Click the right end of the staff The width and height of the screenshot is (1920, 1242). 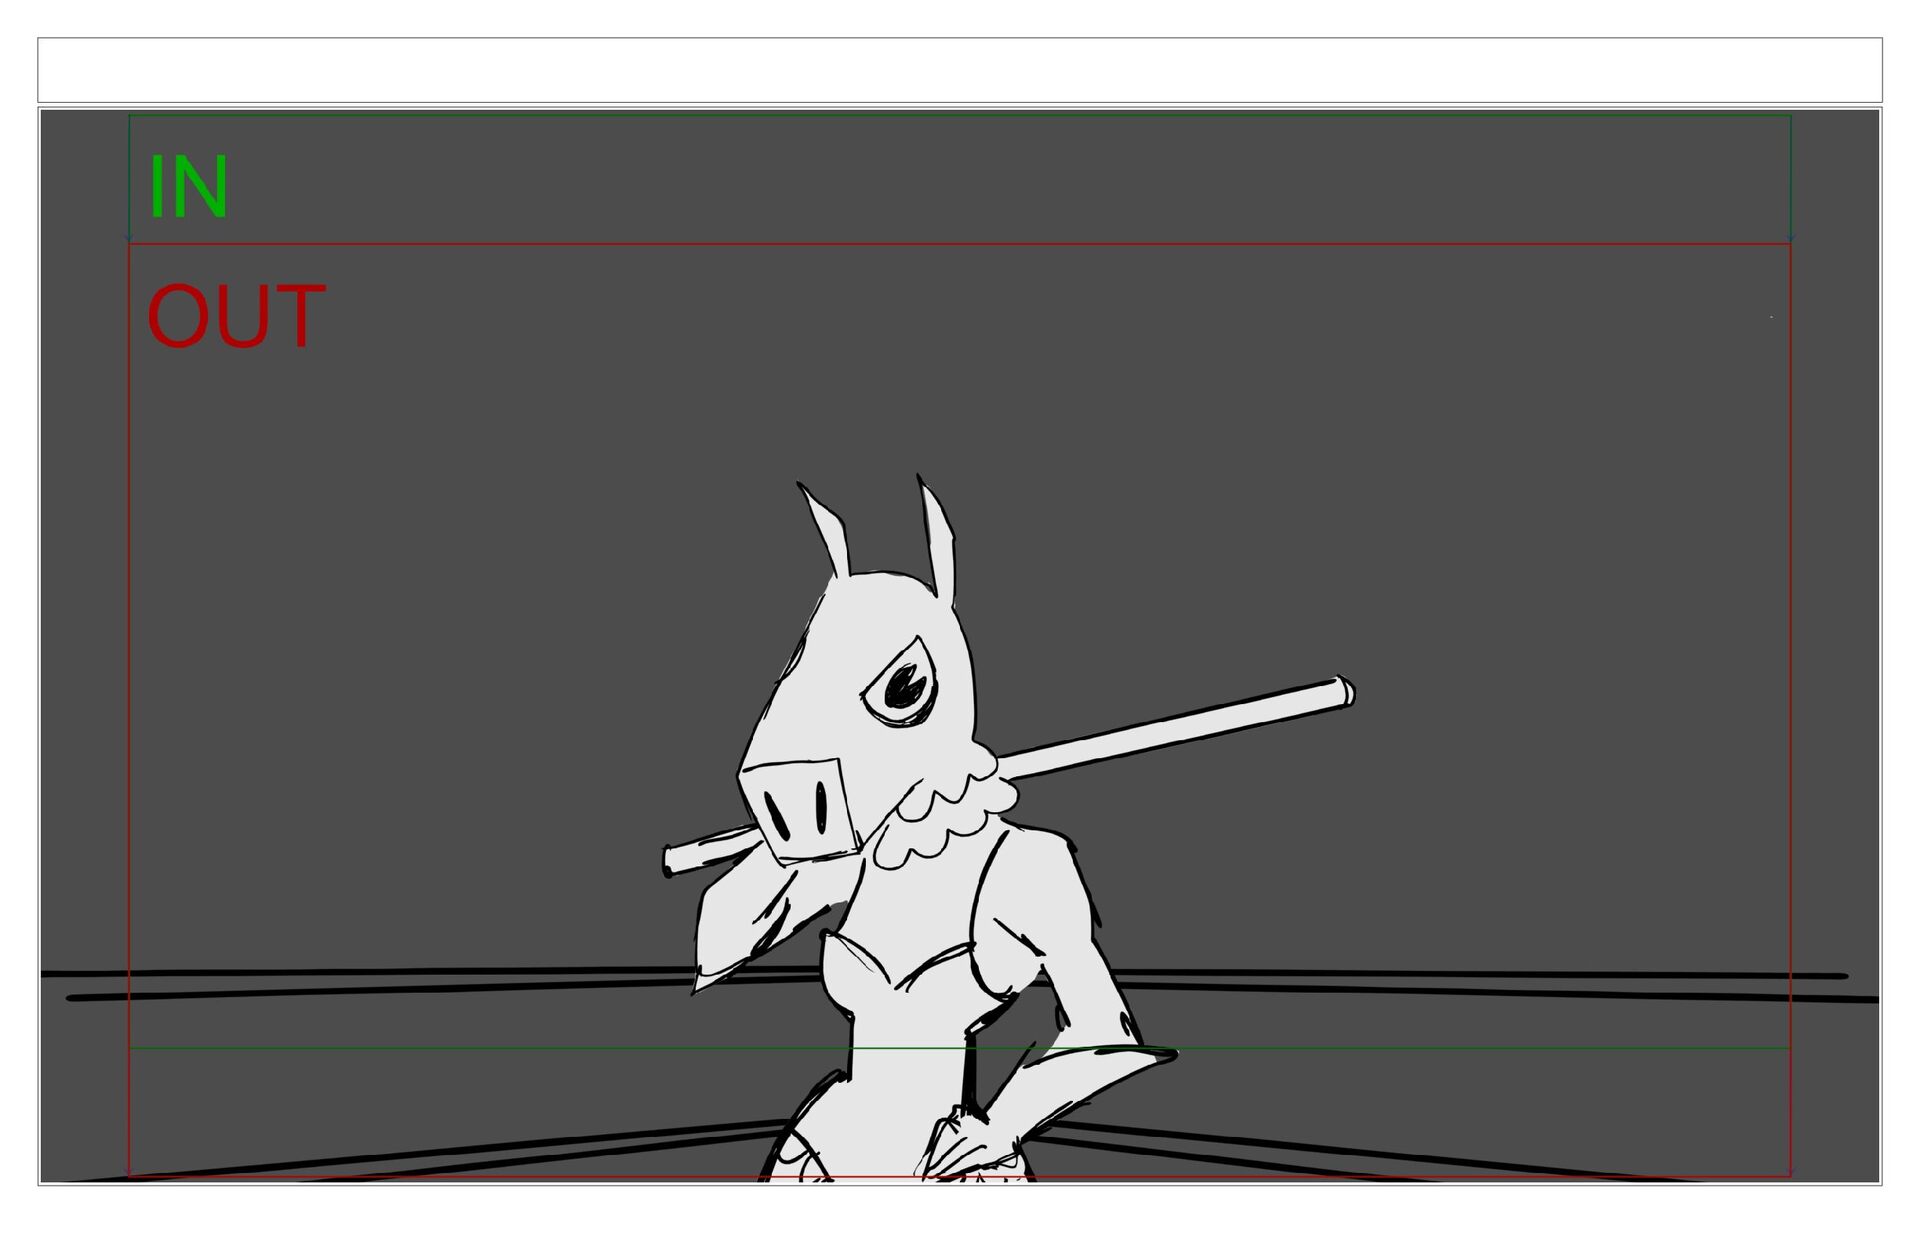pos(1343,692)
